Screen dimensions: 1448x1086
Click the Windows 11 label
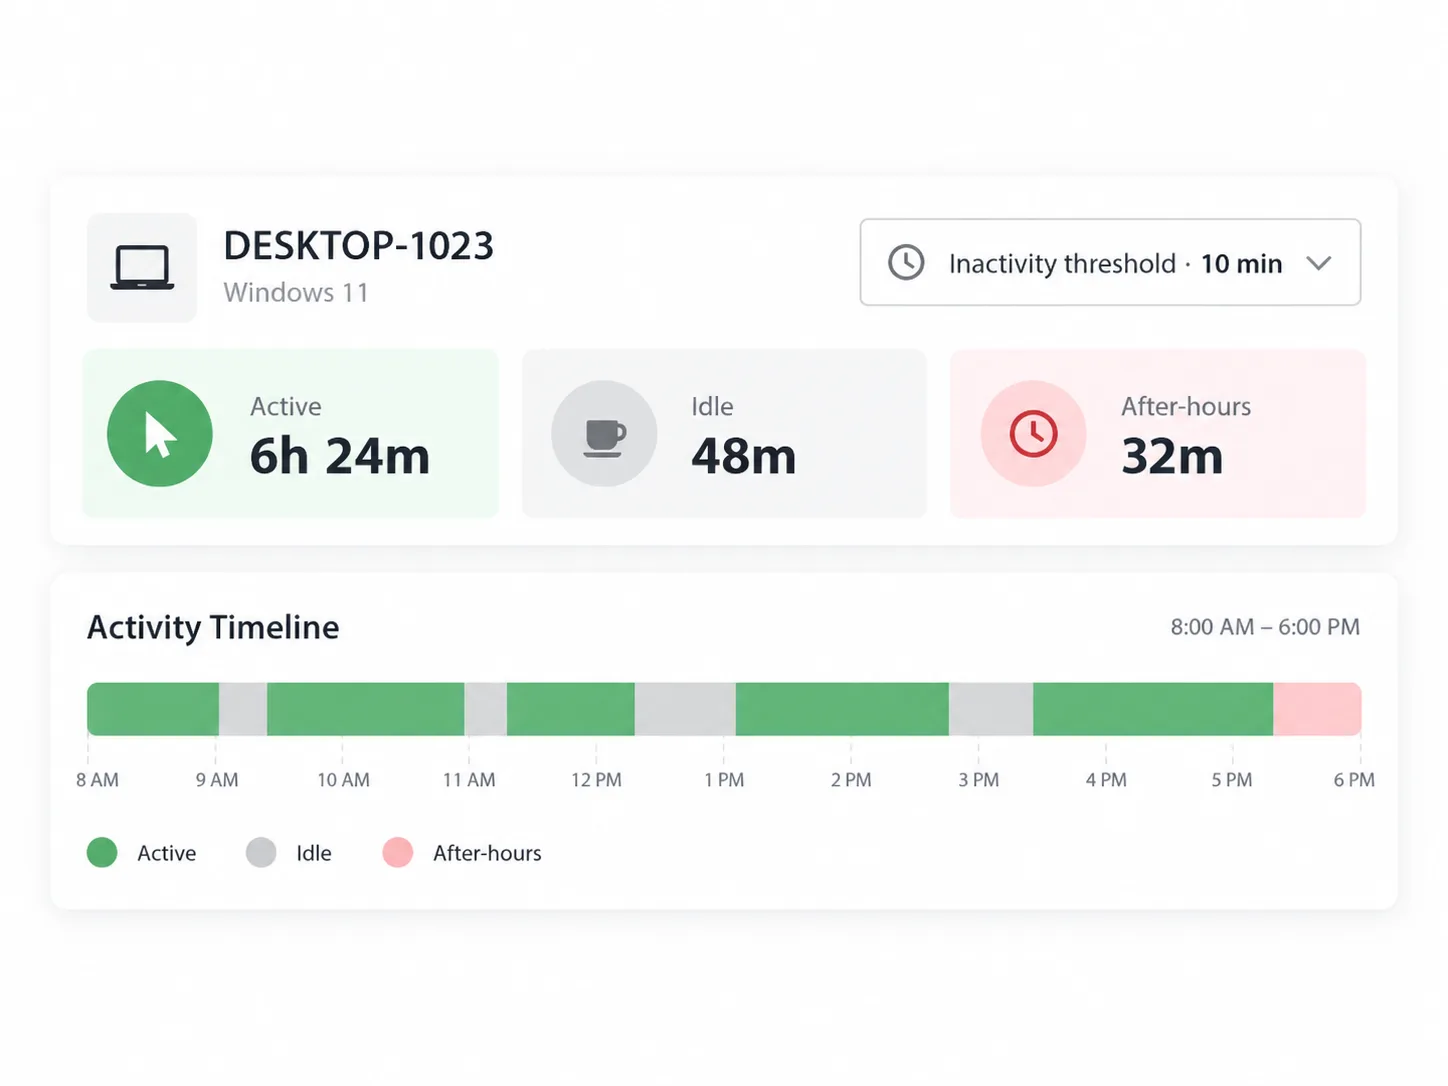[x=296, y=293]
